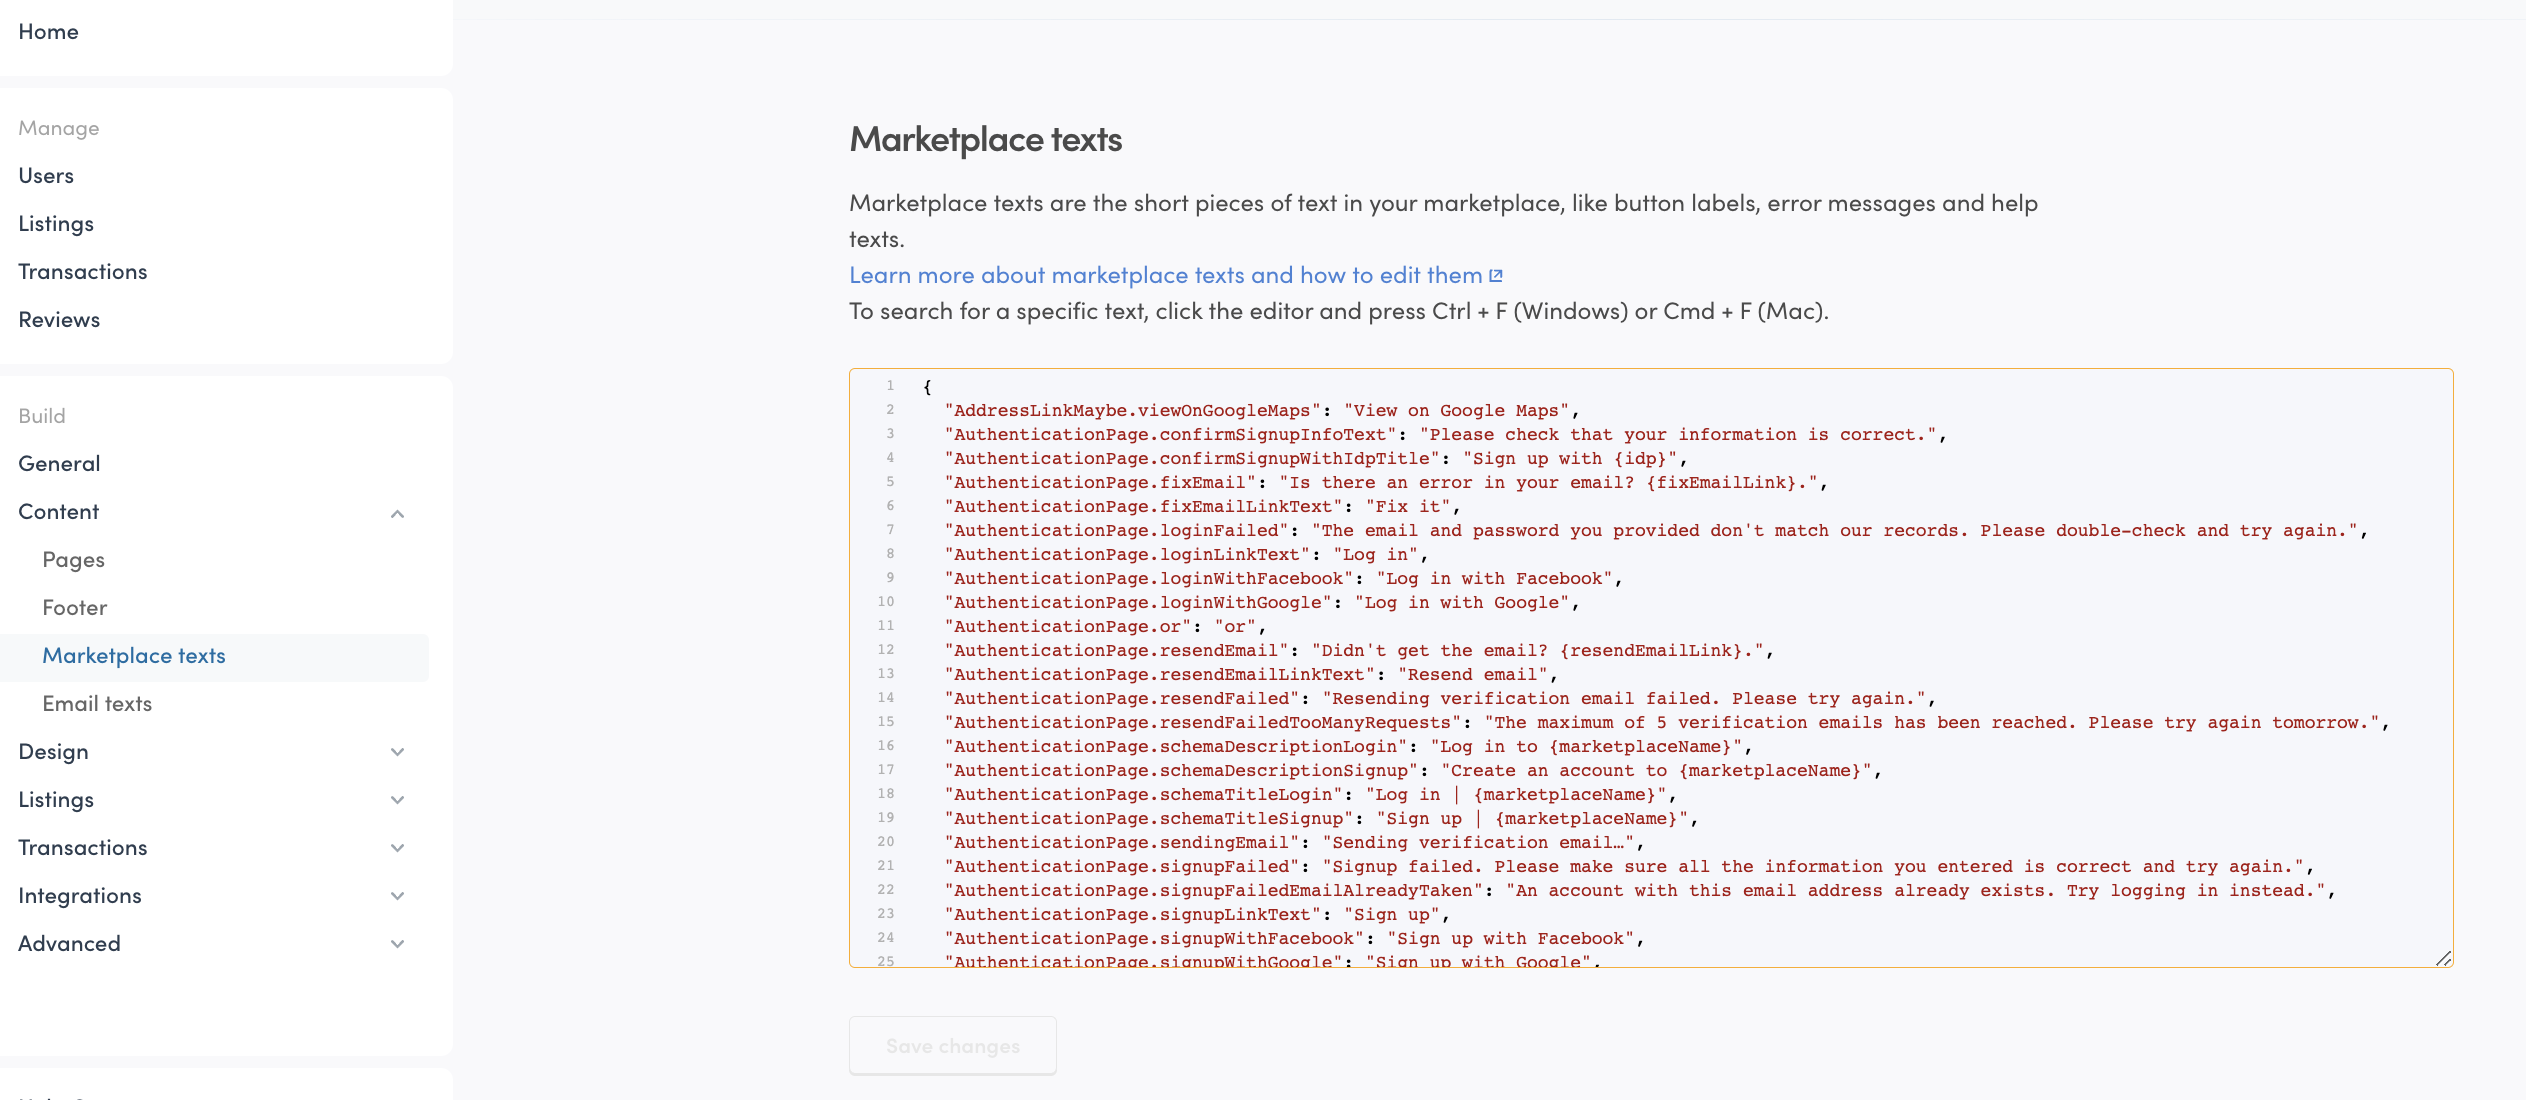The width and height of the screenshot is (2526, 1100).
Task: Click the Save changes button
Action: tap(952, 1045)
